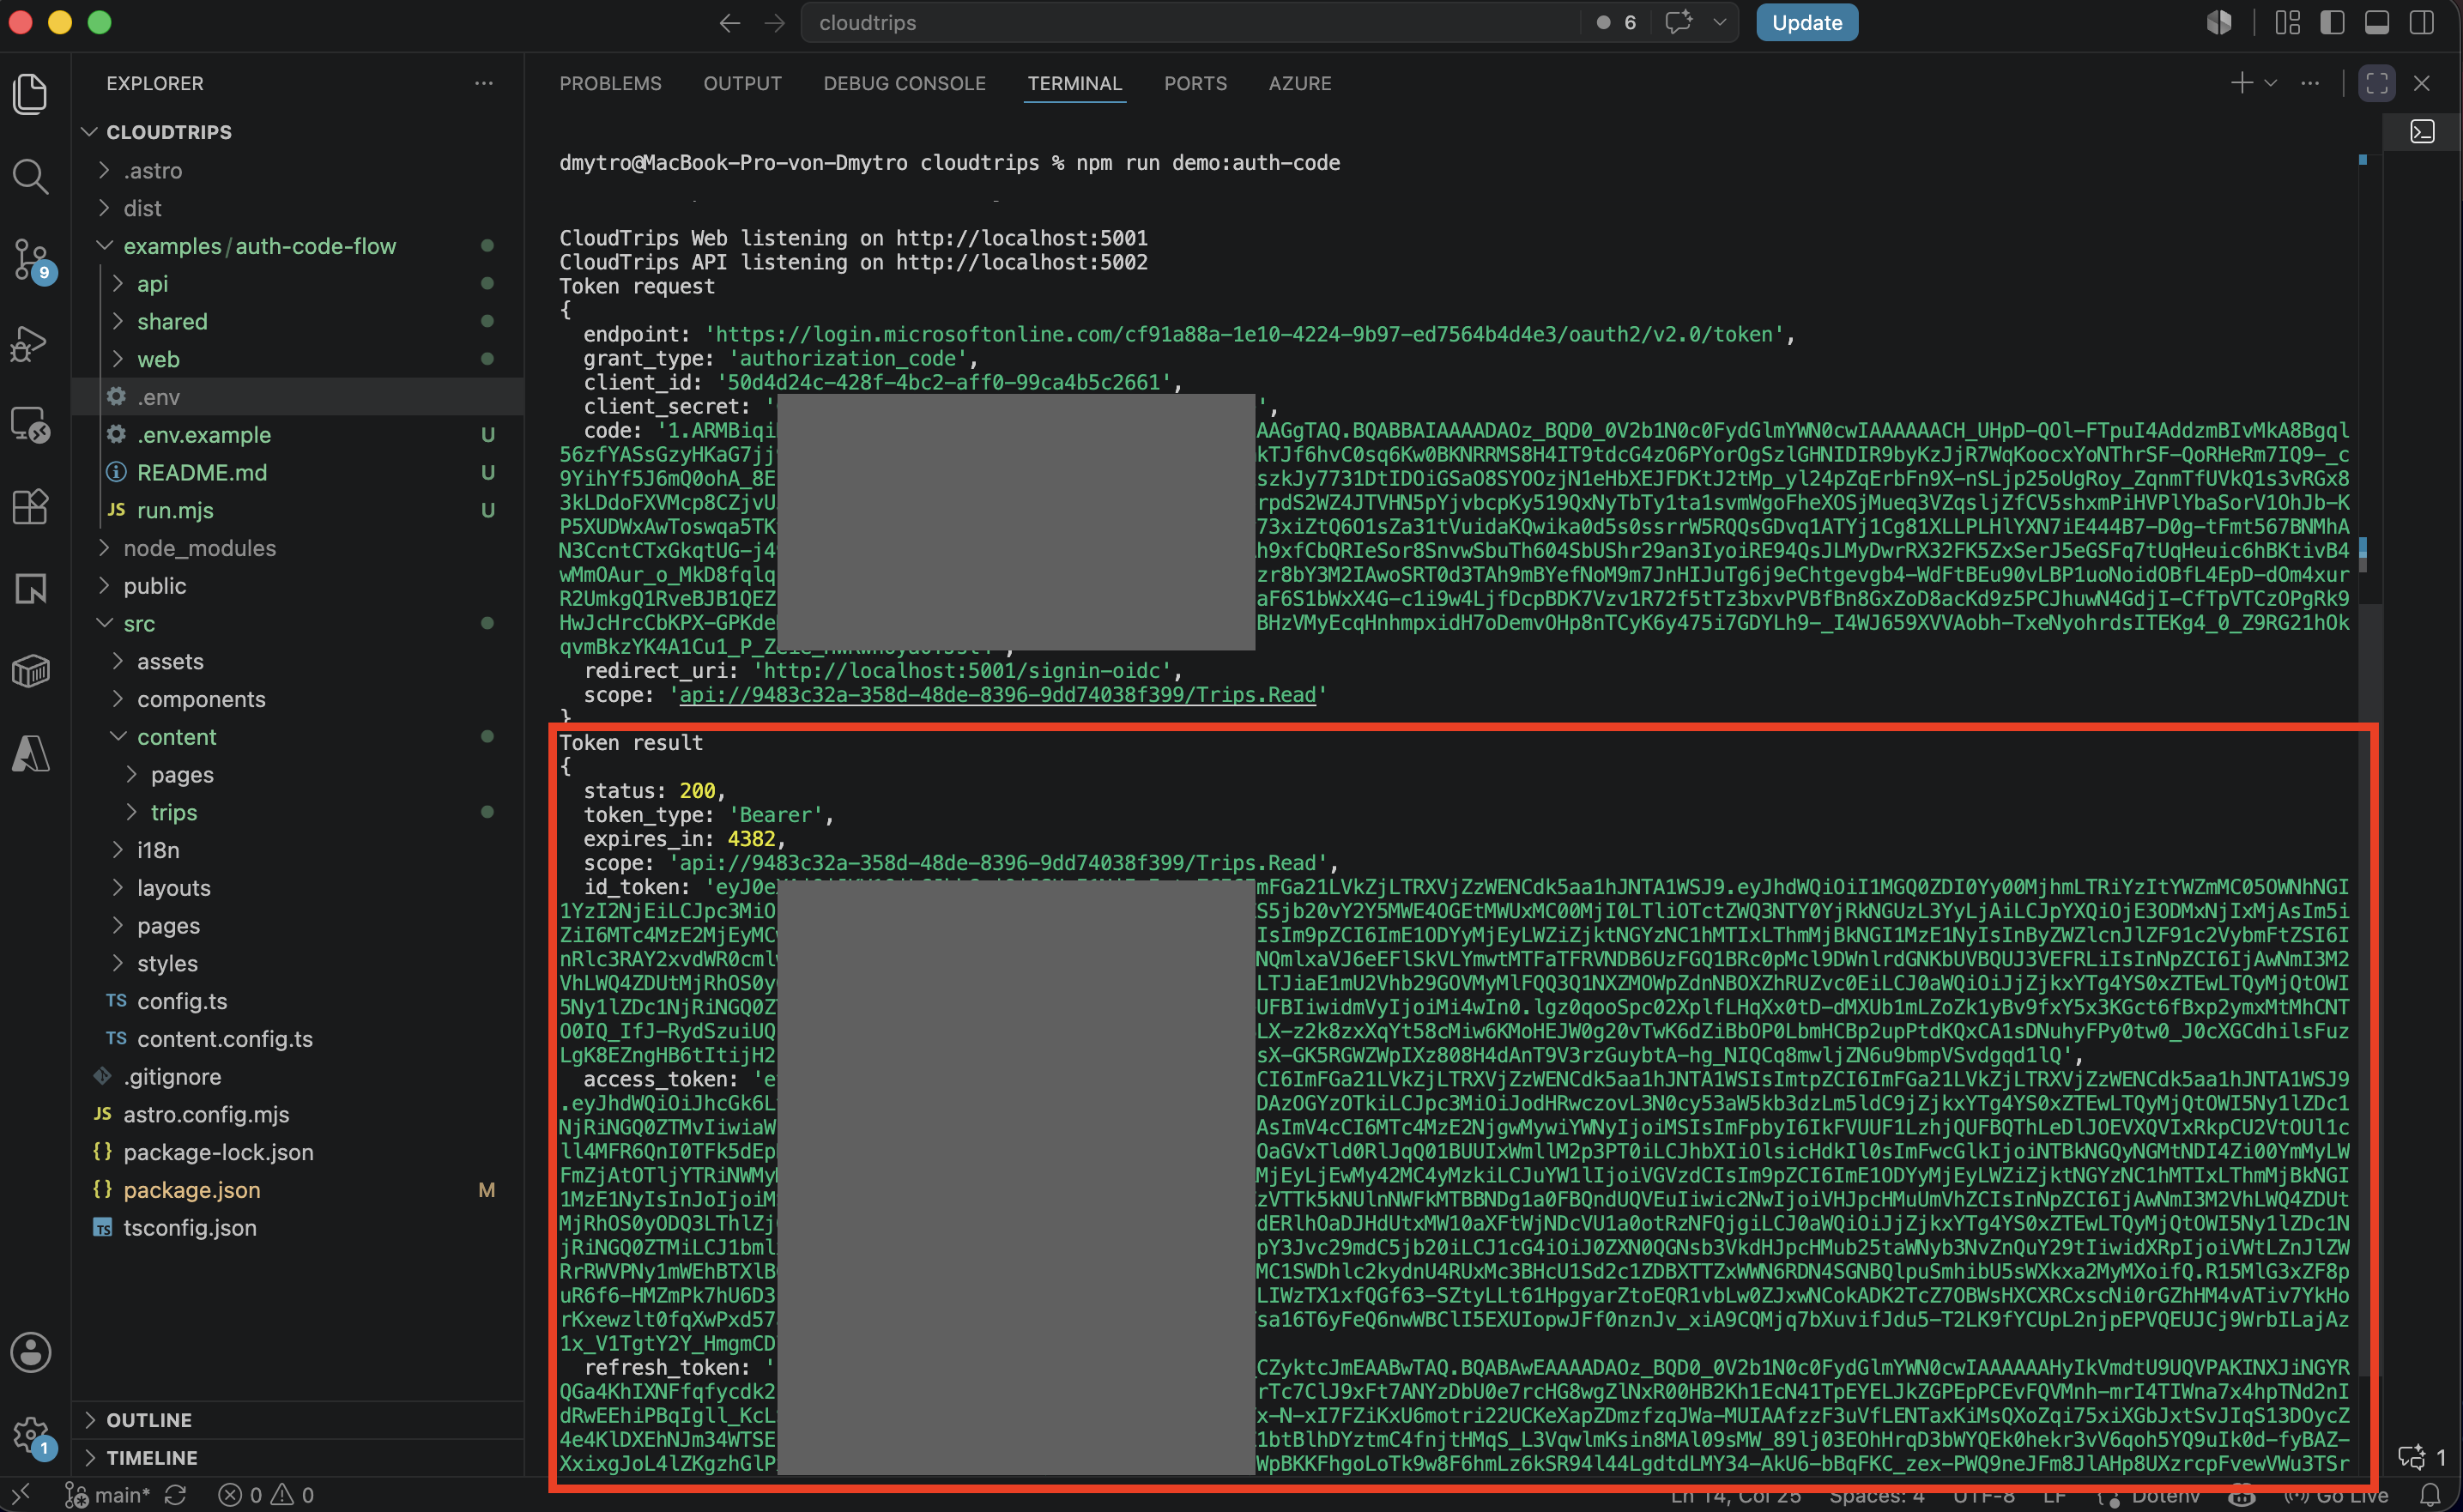Viewport: 2463px width, 1512px height.
Task: Click the sync changes status bar icon
Action: click(x=176, y=1495)
